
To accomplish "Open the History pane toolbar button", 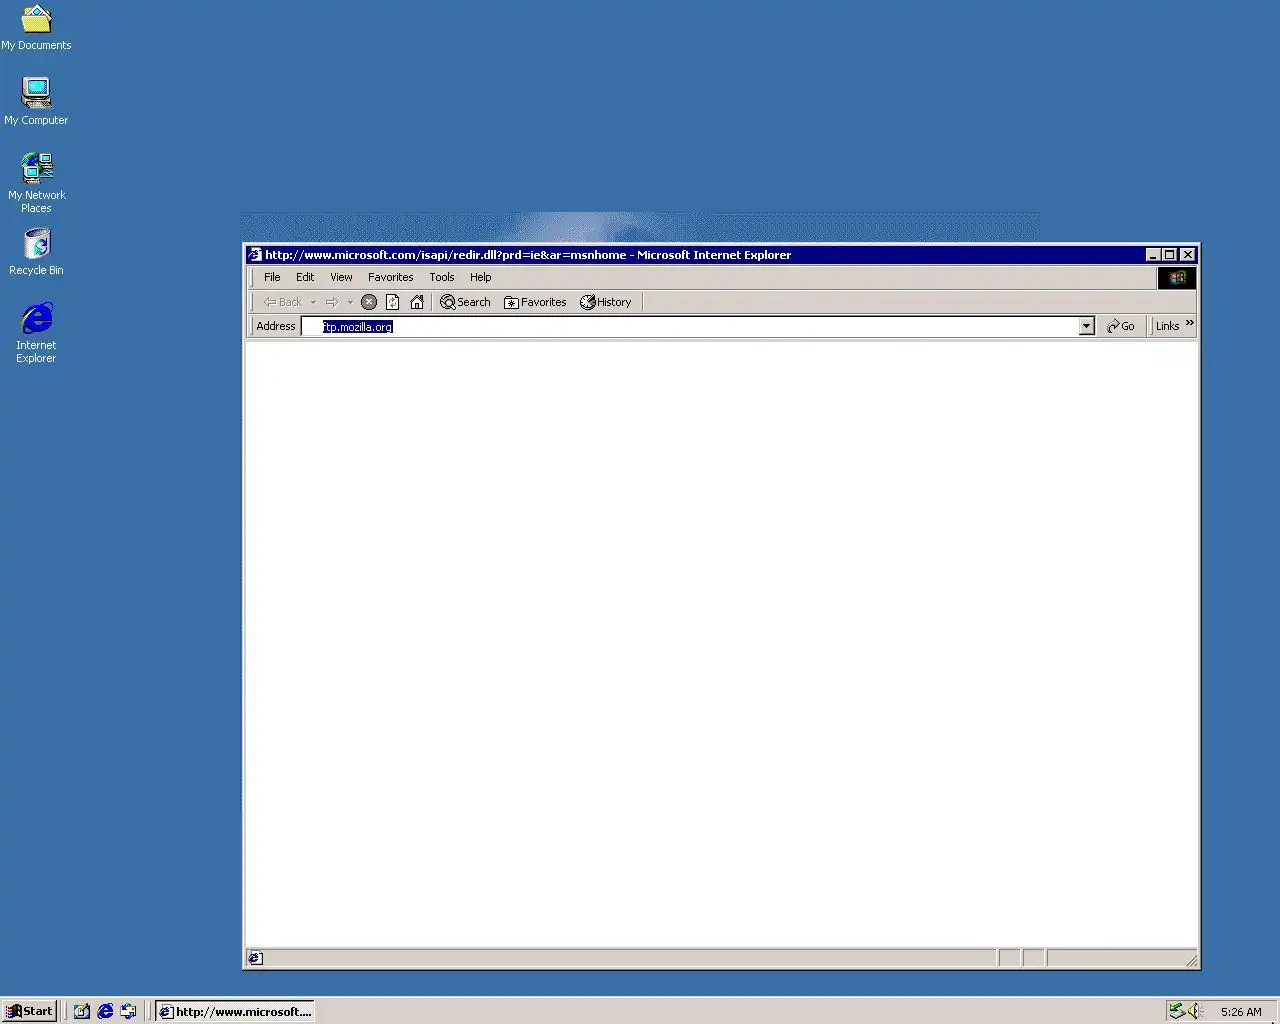I will pos(606,302).
